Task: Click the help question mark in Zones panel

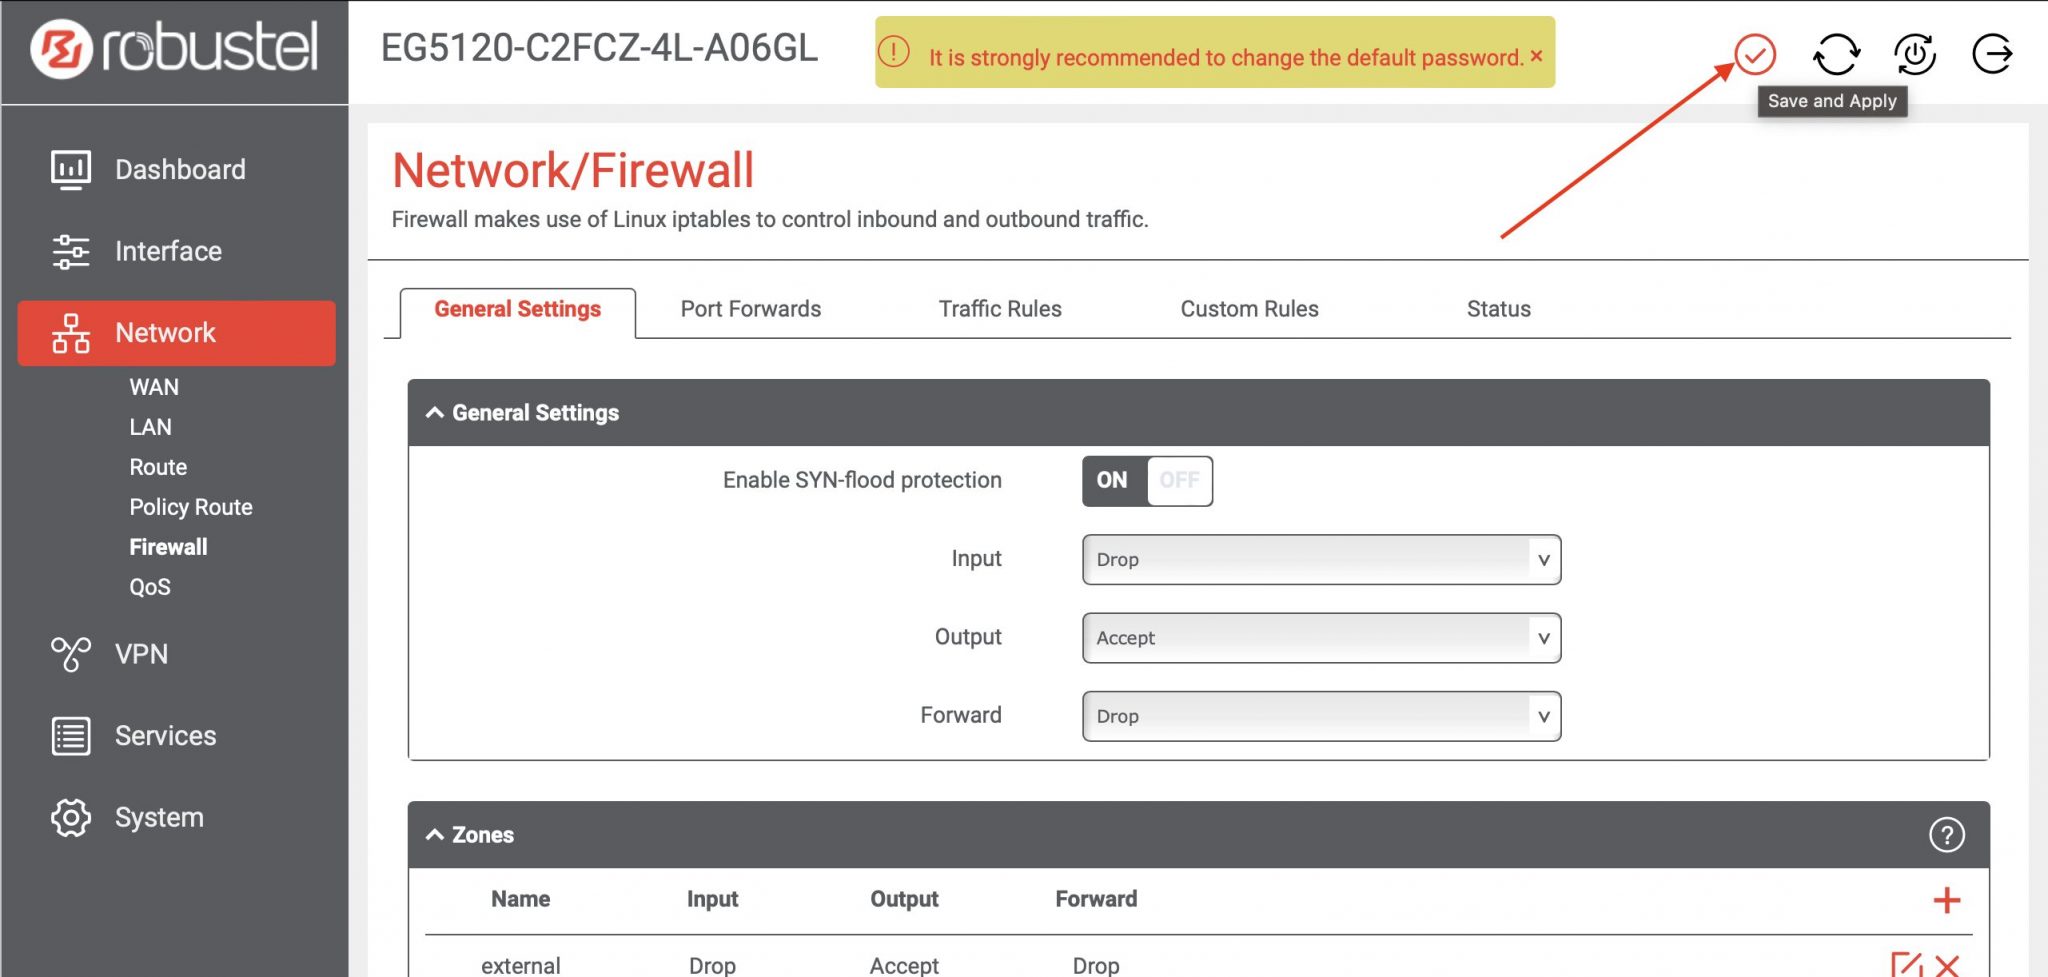Action: pyautogui.click(x=1946, y=834)
